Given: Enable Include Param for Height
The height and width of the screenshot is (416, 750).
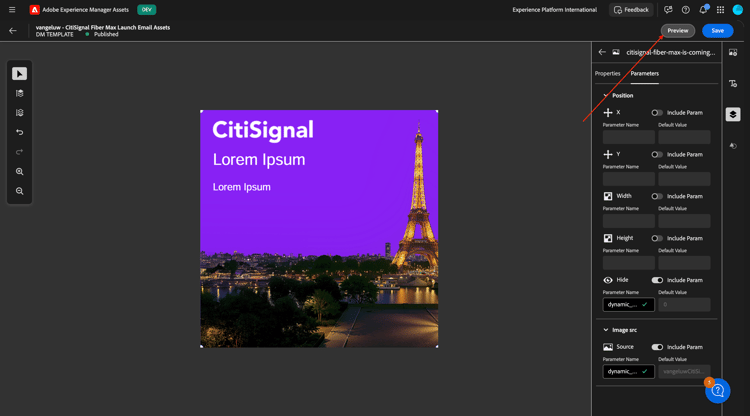Looking at the screenshot, I should (657, 238).
